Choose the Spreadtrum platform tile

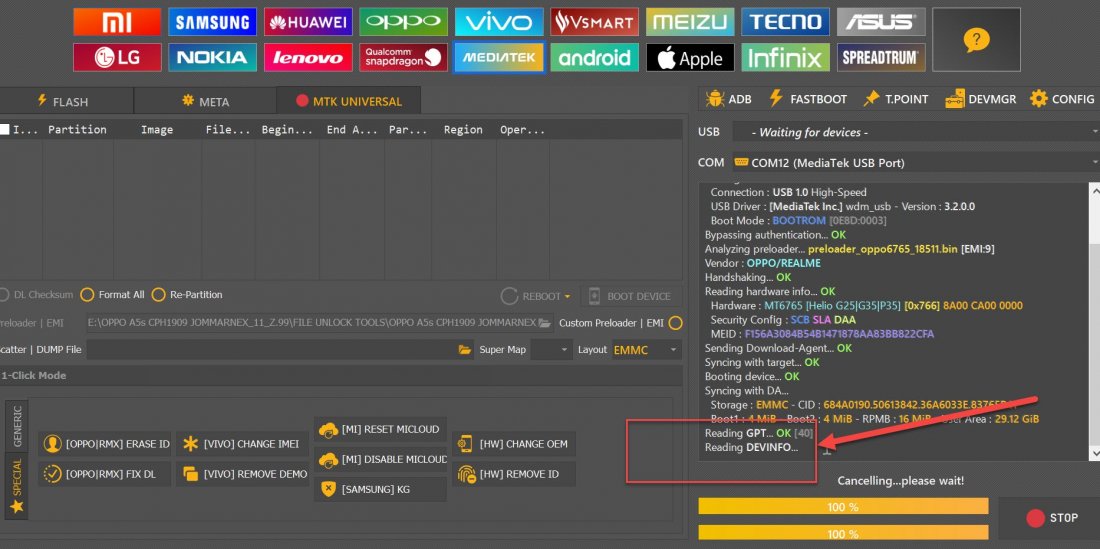(x=880, y=57)
